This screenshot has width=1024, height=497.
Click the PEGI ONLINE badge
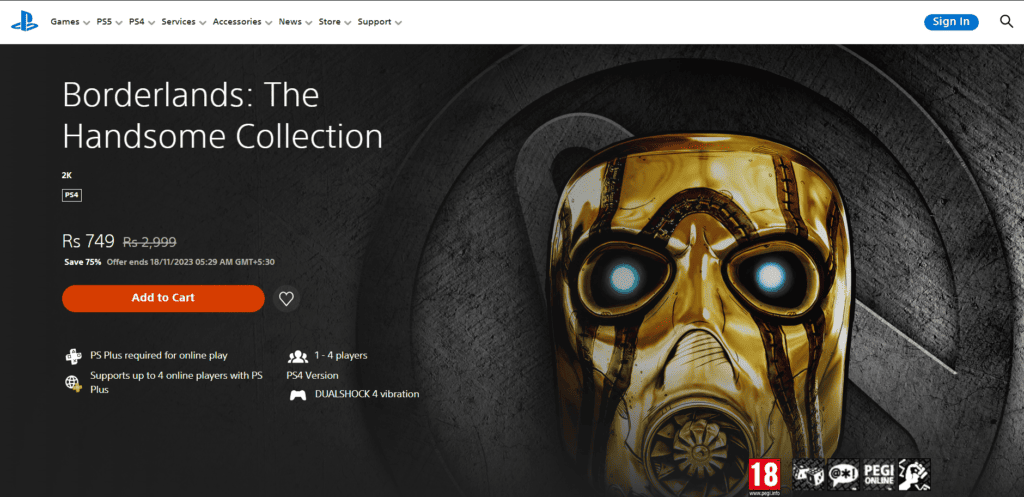[x=878, y=475]
